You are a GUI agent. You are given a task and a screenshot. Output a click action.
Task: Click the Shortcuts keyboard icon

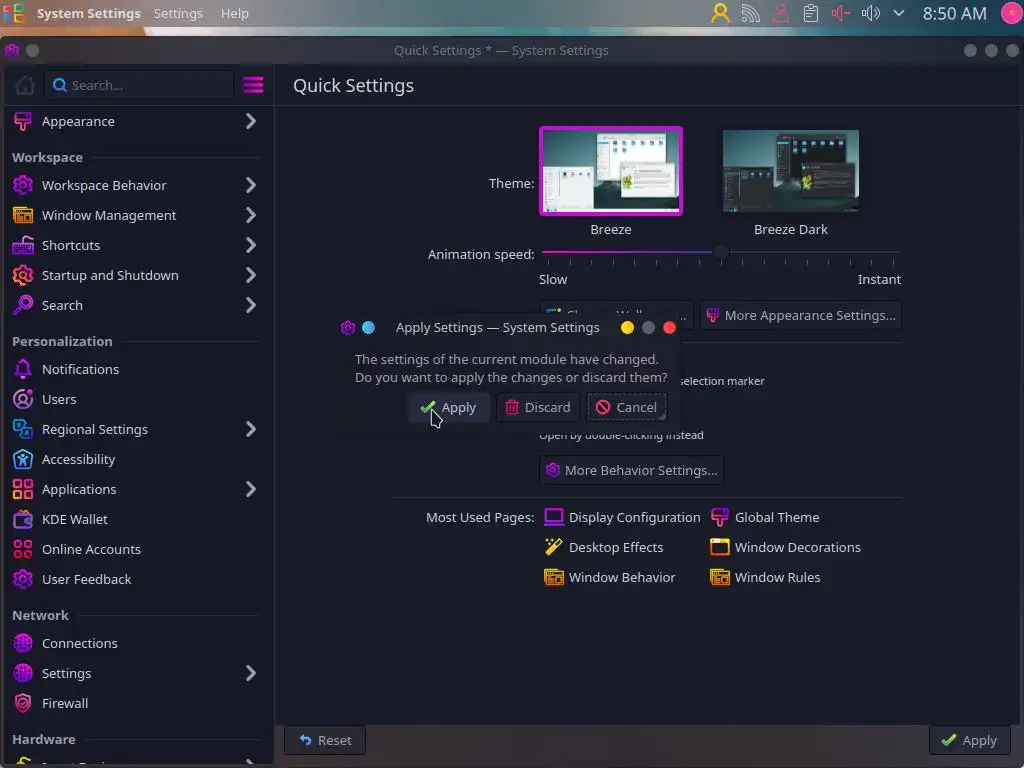point(23,246)
